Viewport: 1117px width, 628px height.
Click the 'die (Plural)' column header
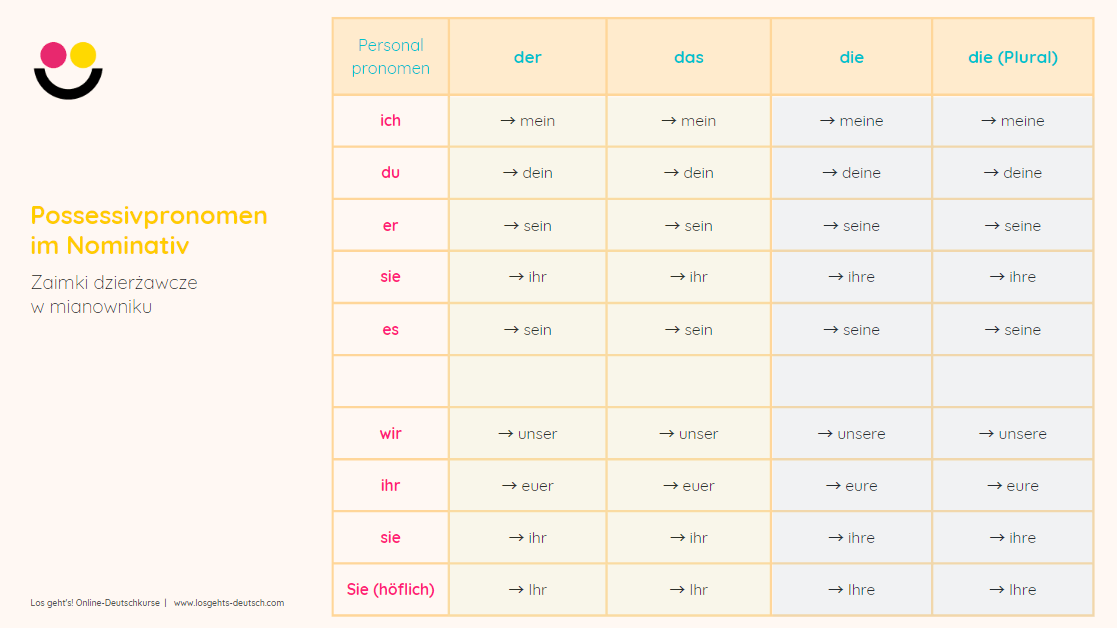[1012, 57]
